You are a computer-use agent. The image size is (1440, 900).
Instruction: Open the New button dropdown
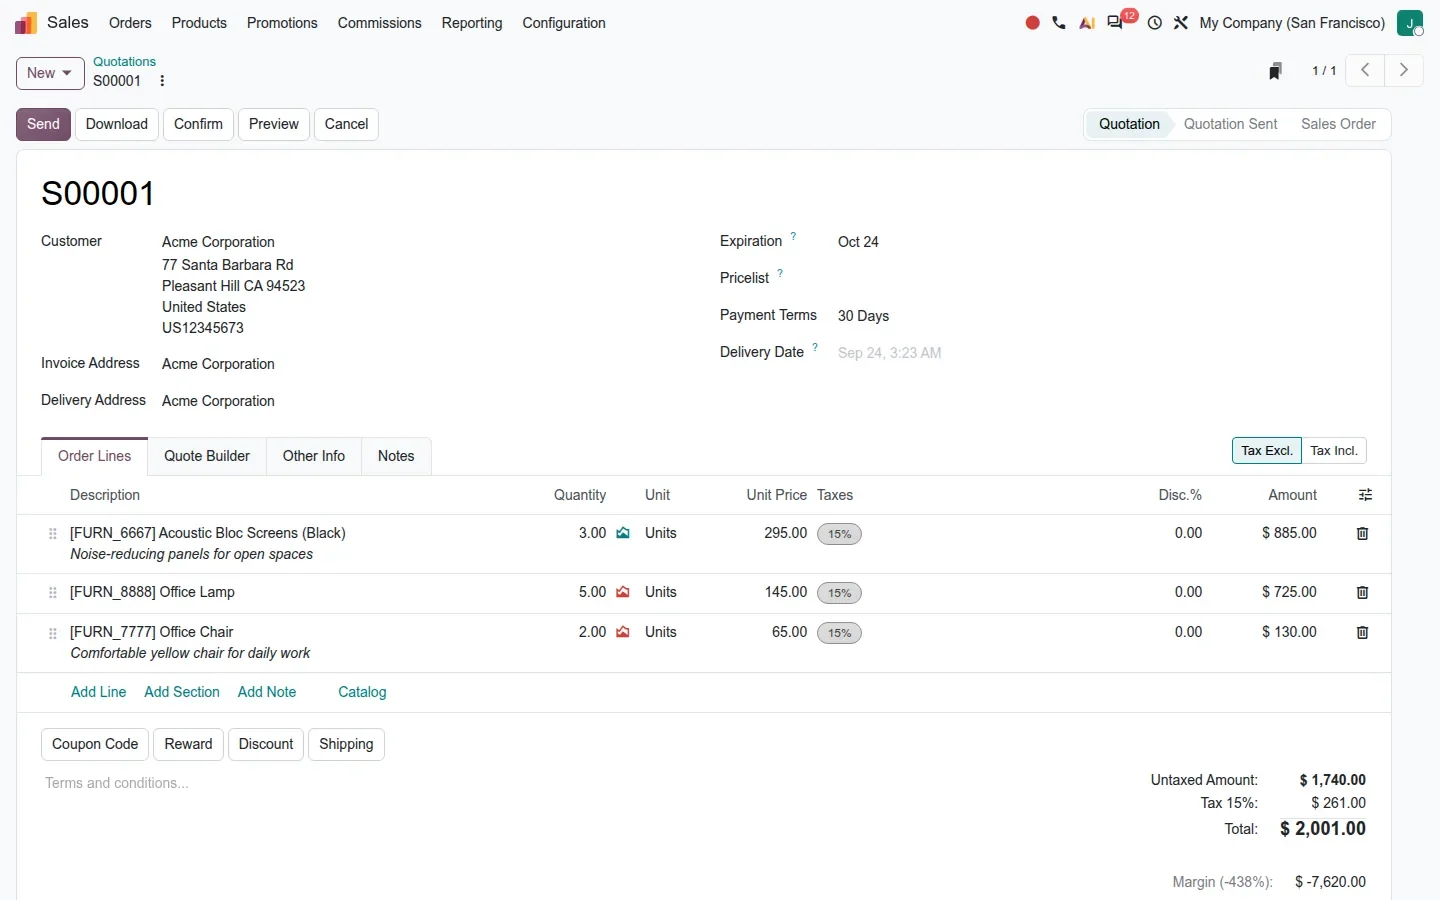[x=50, y=73]
